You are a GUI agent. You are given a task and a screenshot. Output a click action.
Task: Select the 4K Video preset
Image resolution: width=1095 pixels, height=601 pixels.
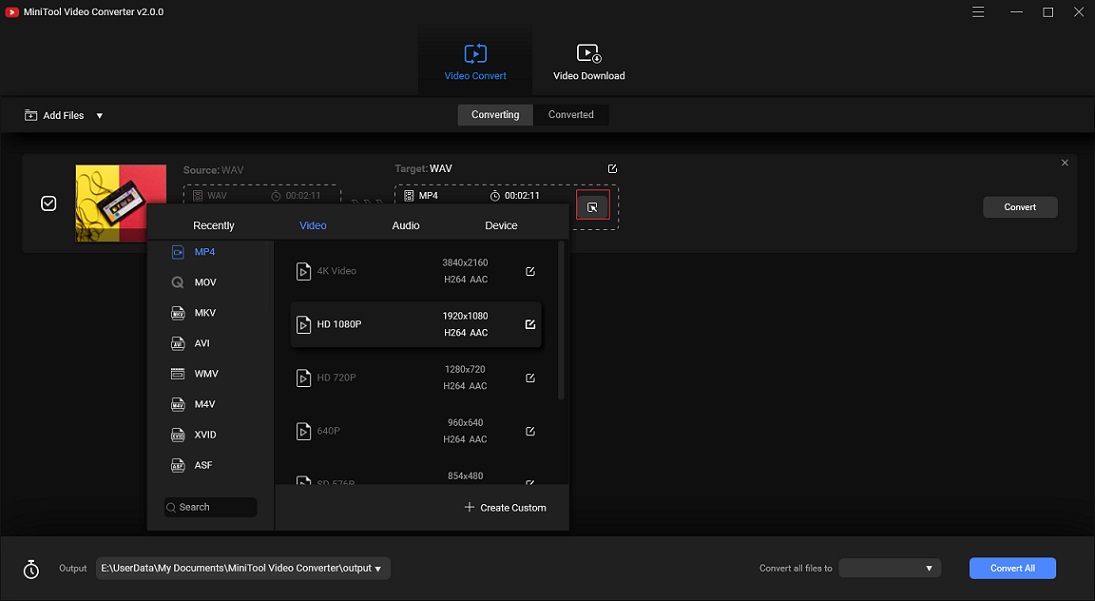coord(416,271)
